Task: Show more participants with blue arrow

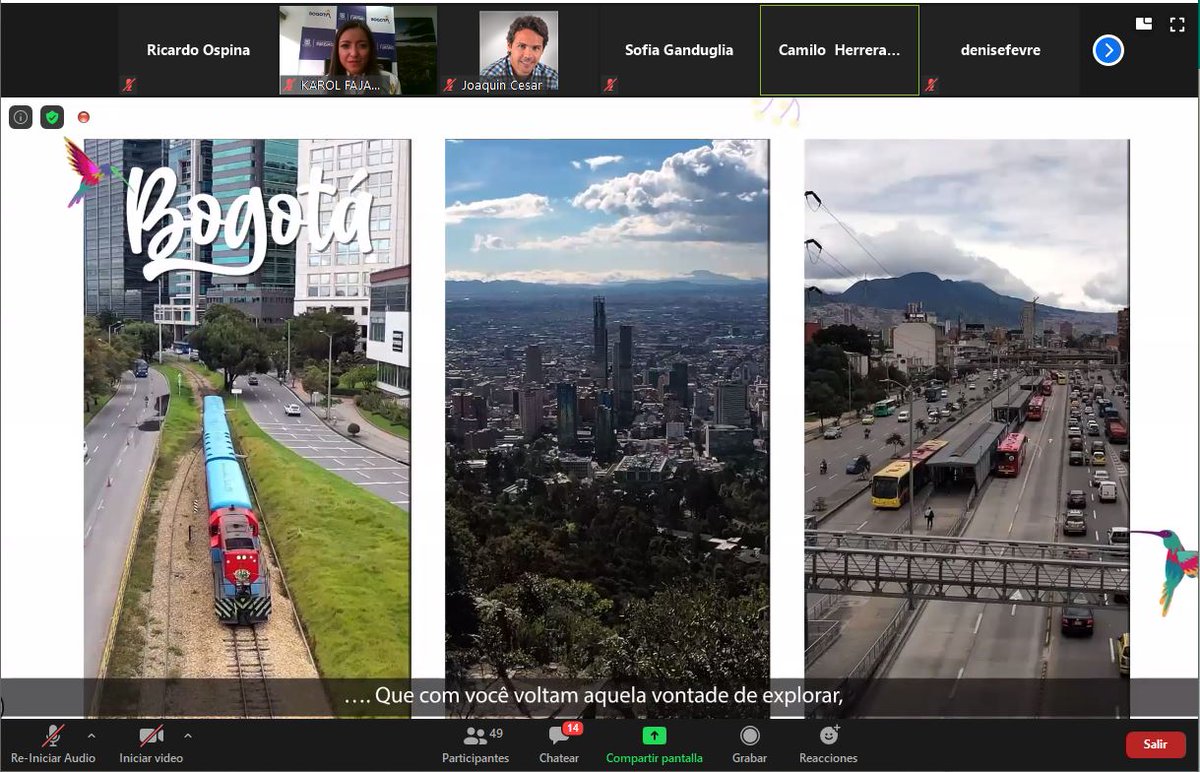Action: (x=1108, y=50)
